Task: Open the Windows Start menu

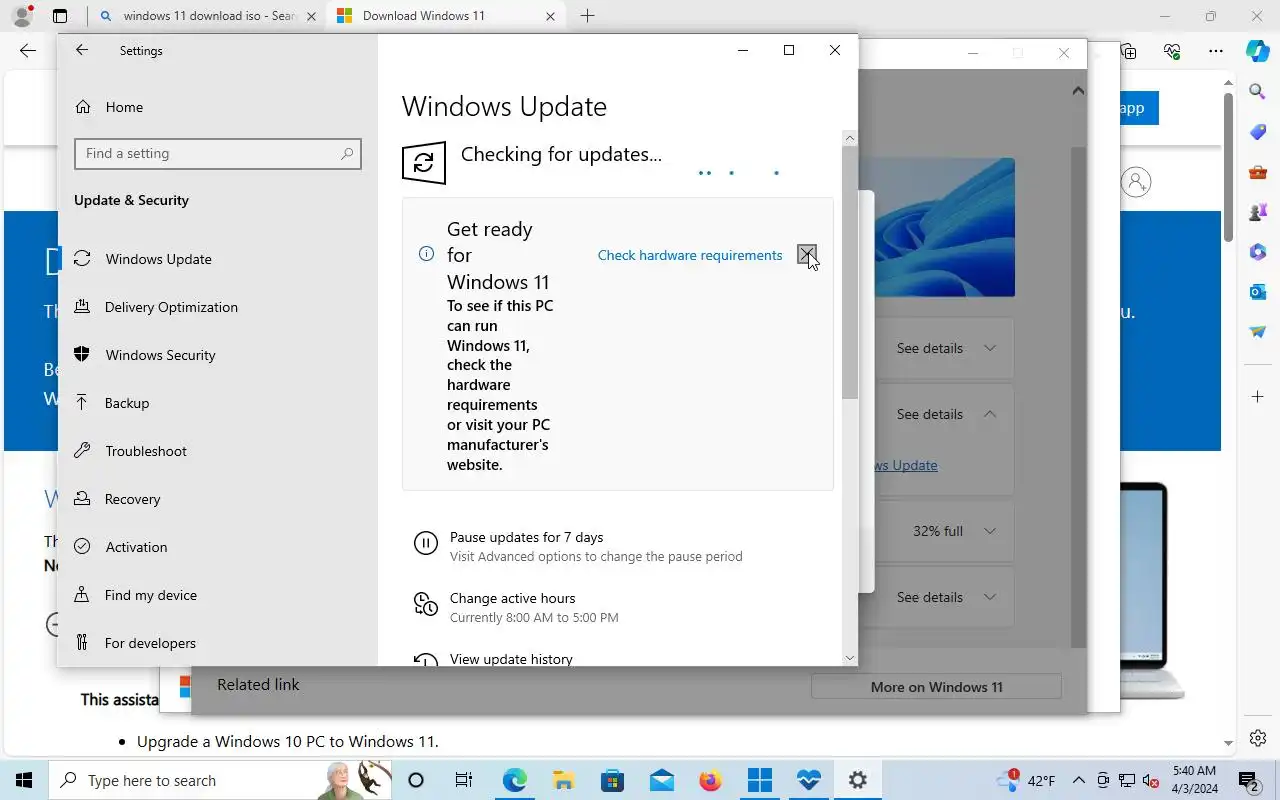Action: click(x=24, y=780)
